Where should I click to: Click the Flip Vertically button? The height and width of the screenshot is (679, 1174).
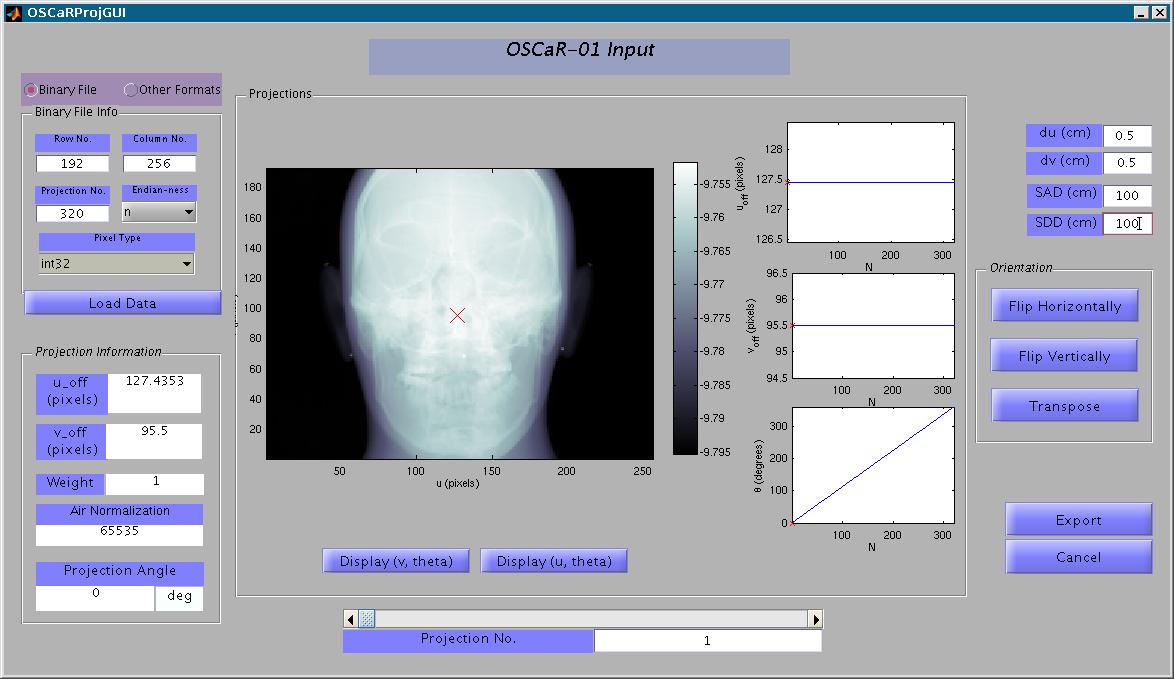pyautogui.click(x=1064, y=356)
